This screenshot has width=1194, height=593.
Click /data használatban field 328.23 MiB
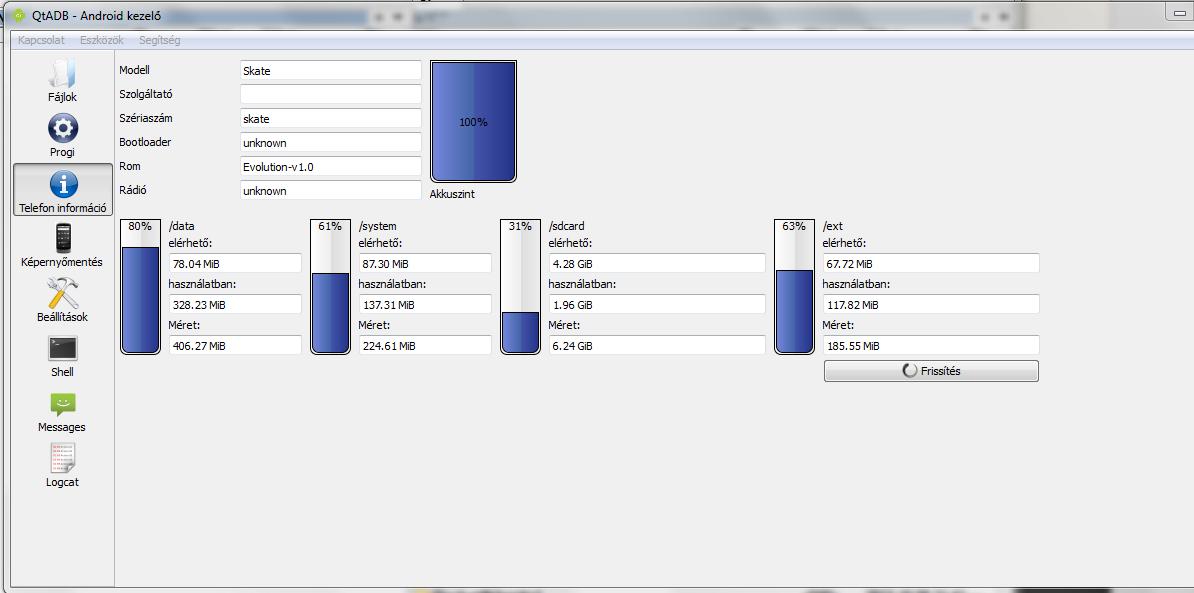[235, 304]
